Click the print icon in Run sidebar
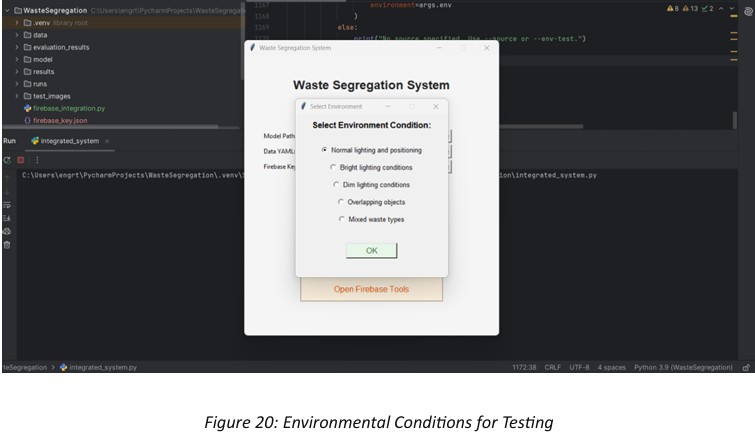The width and height of the screenshot is (755, 442). click(x=7, y=231)
